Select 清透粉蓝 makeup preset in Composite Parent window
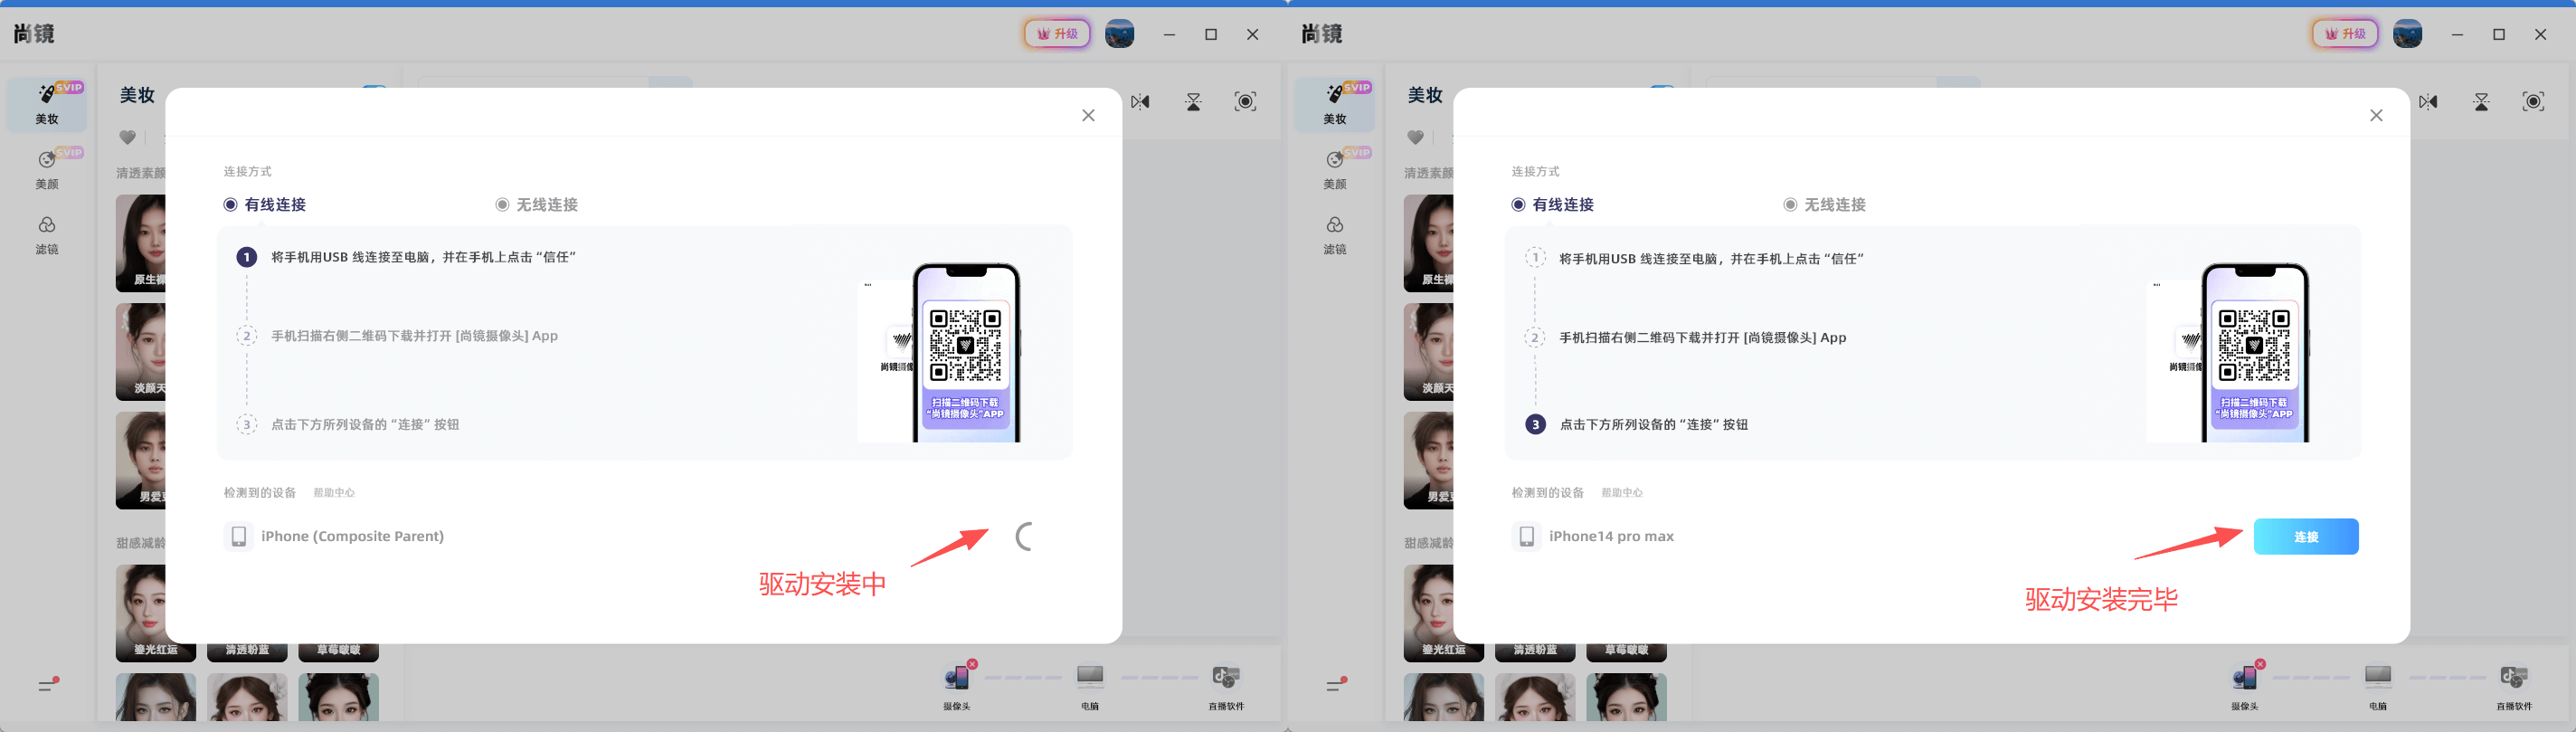The image size is (2576, 732). 247,650
